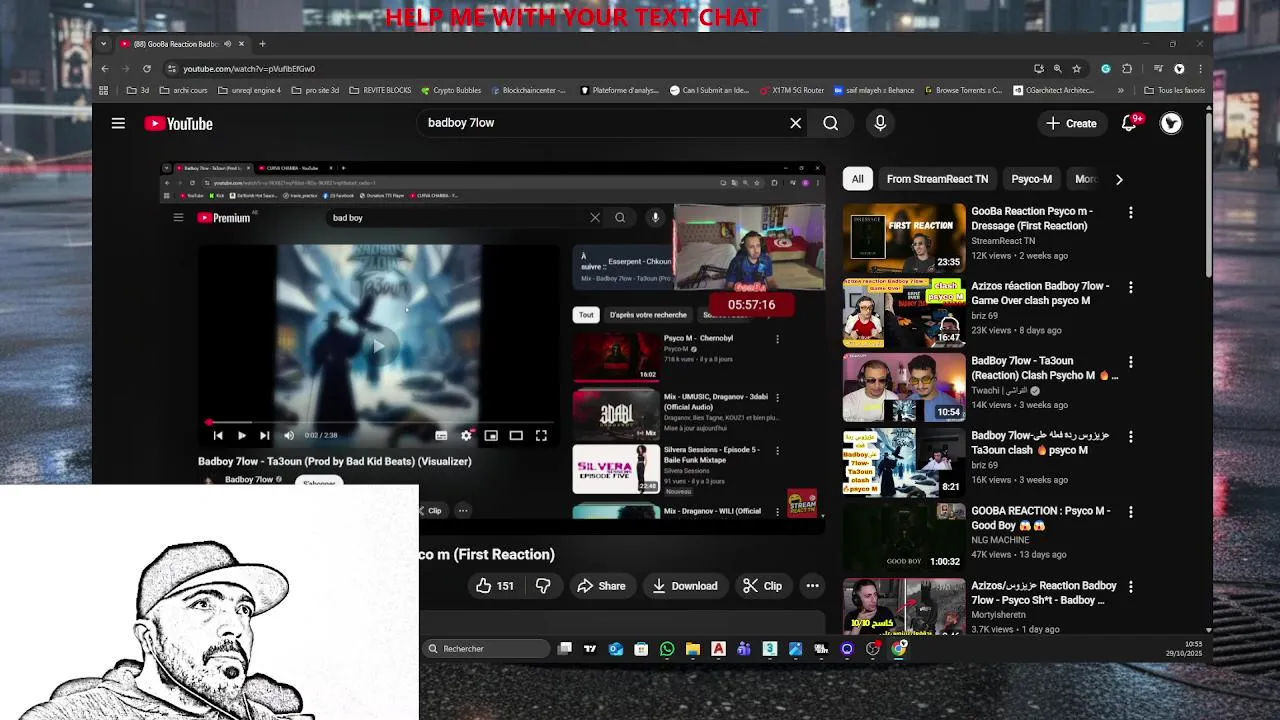This screenshot has height=720, width=1280.
Task: Open more actions beside Clip button
Action: click(x=812, y=586)
